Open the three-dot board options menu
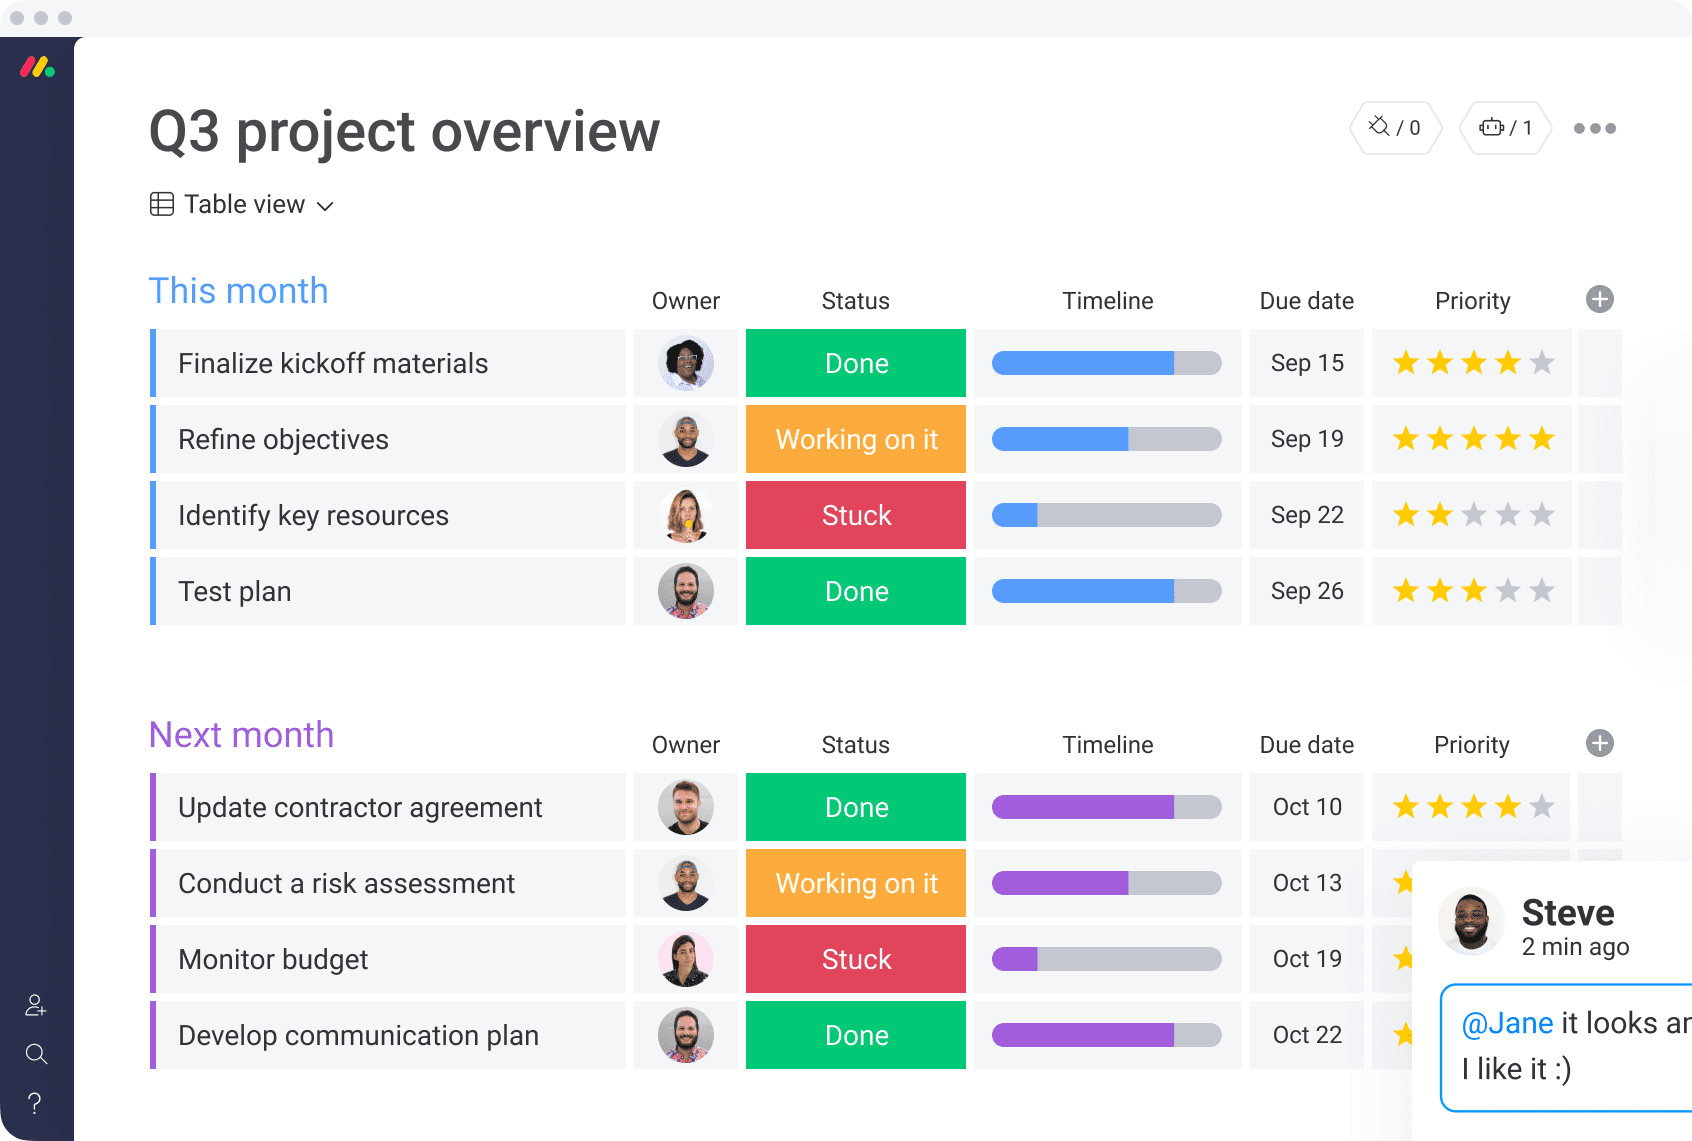The width and height of the screenshot is (1692, 1141). tap(1594, 128)
